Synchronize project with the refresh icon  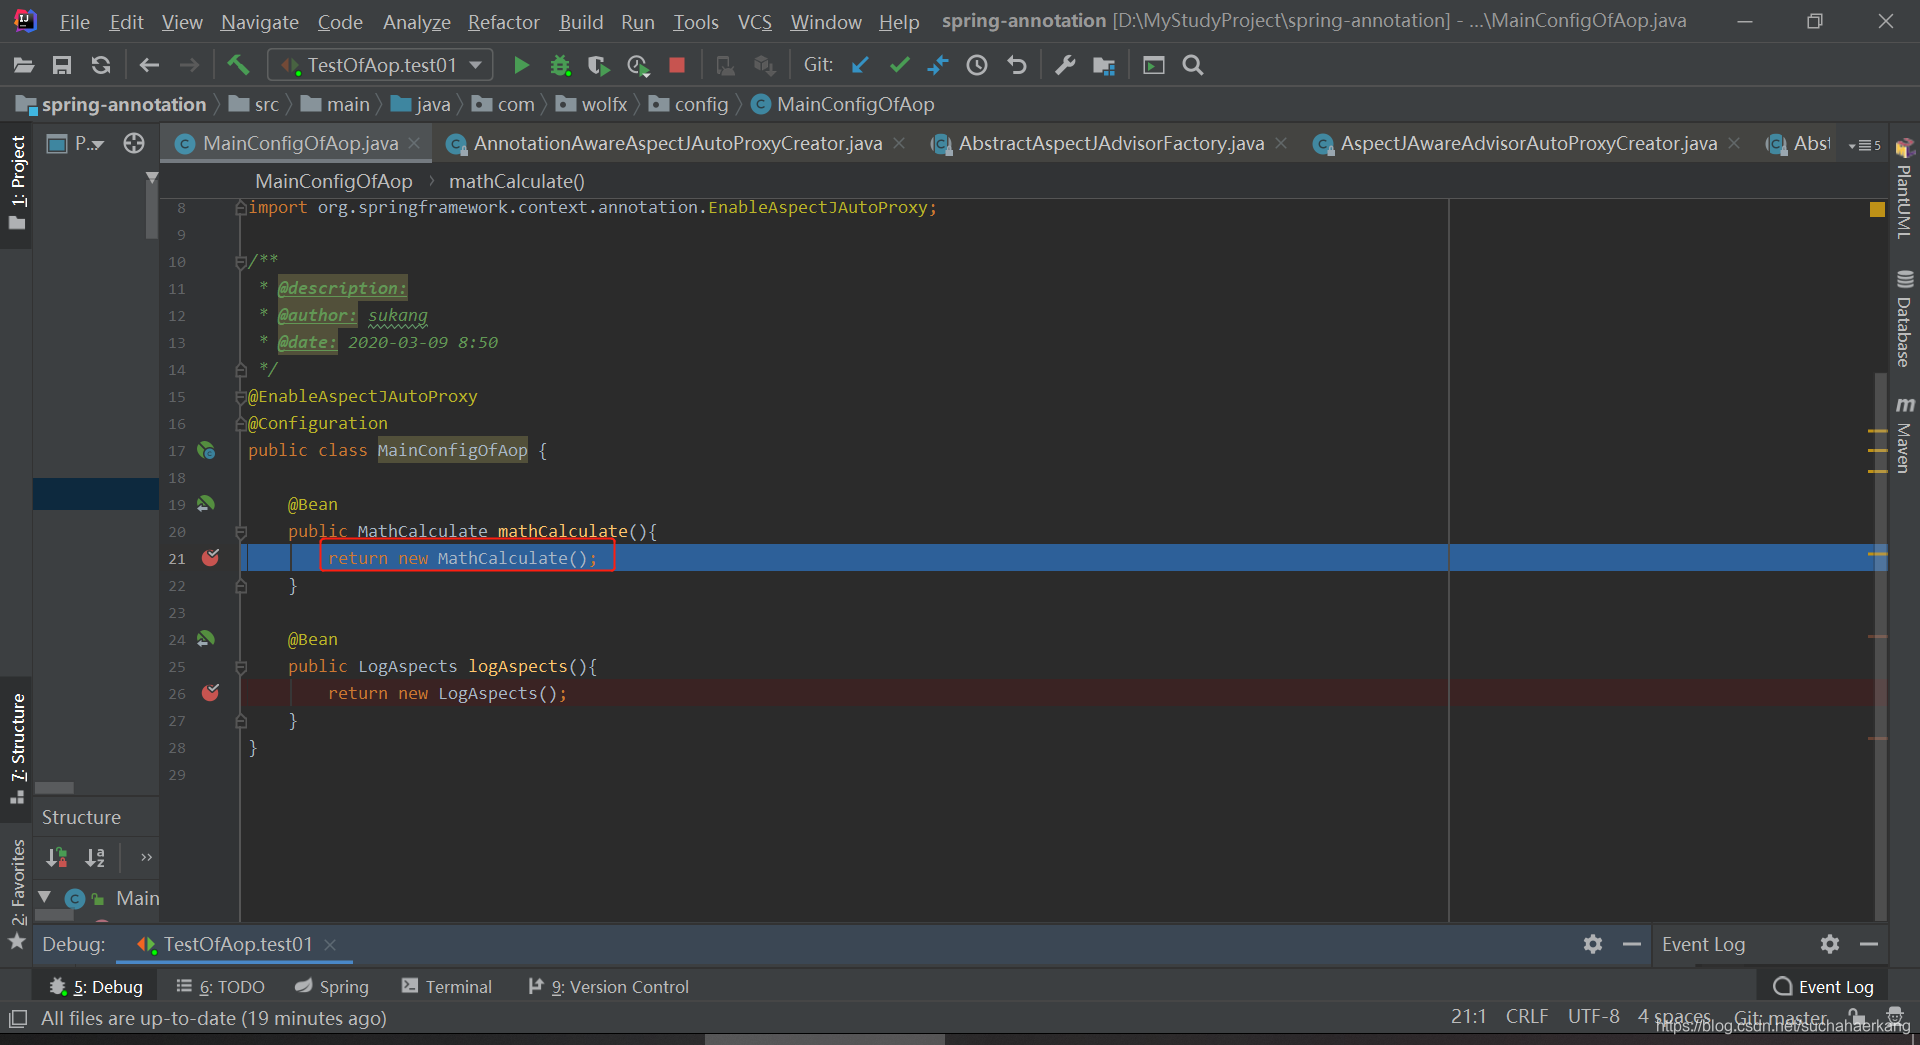pos(101,66)
